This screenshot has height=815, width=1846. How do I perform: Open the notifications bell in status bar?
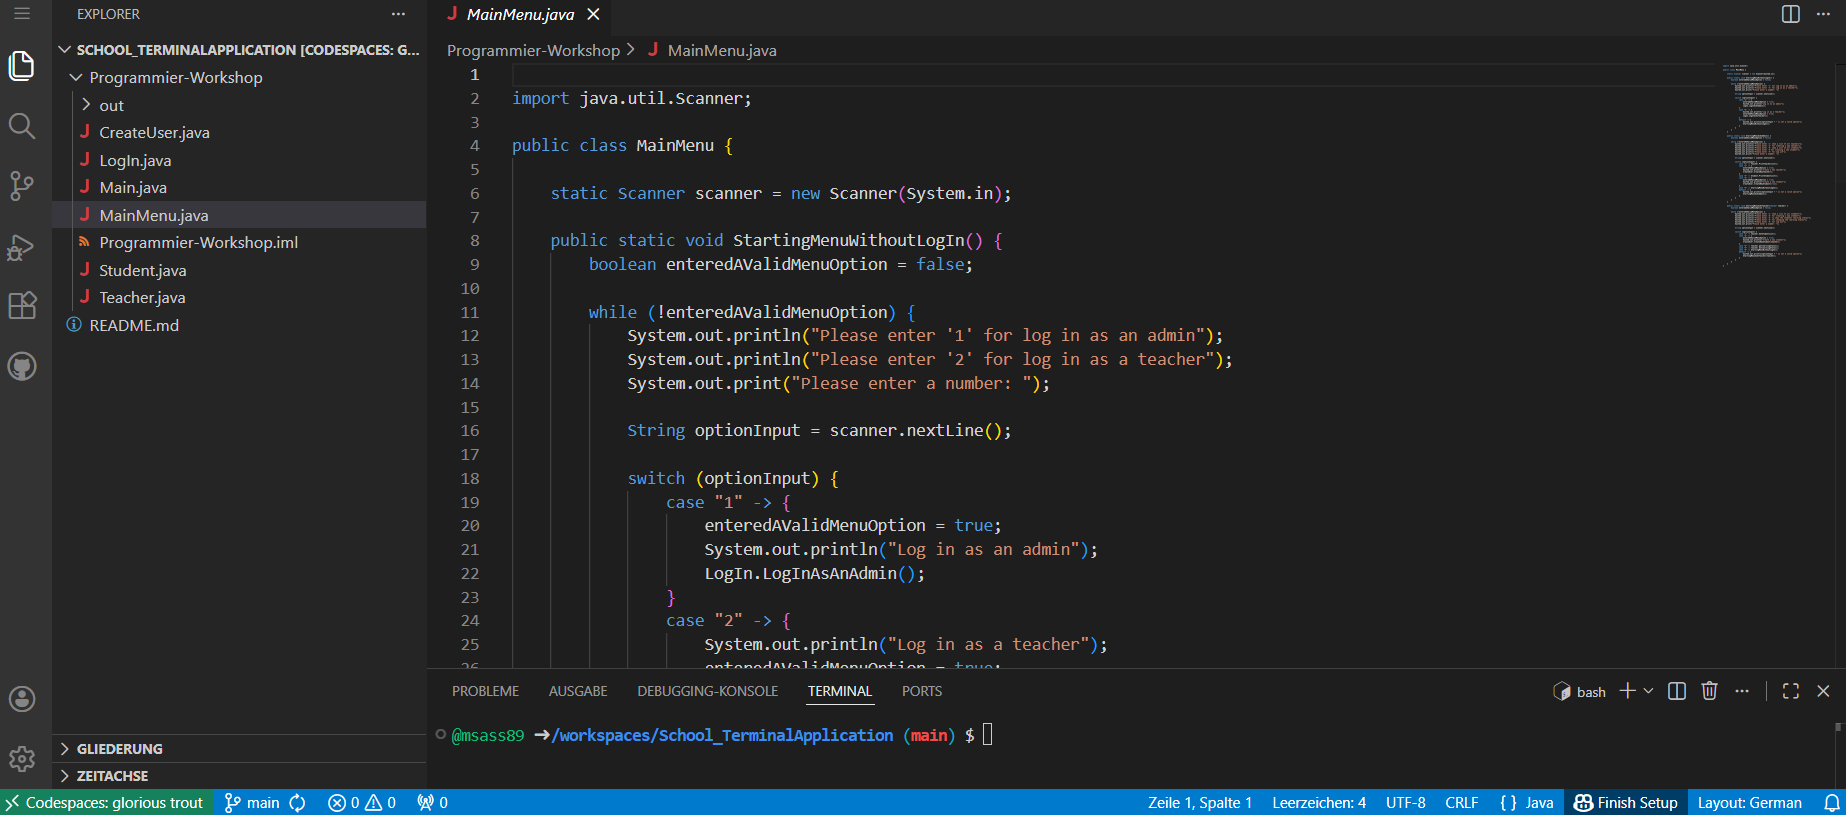click(1831, 803)
